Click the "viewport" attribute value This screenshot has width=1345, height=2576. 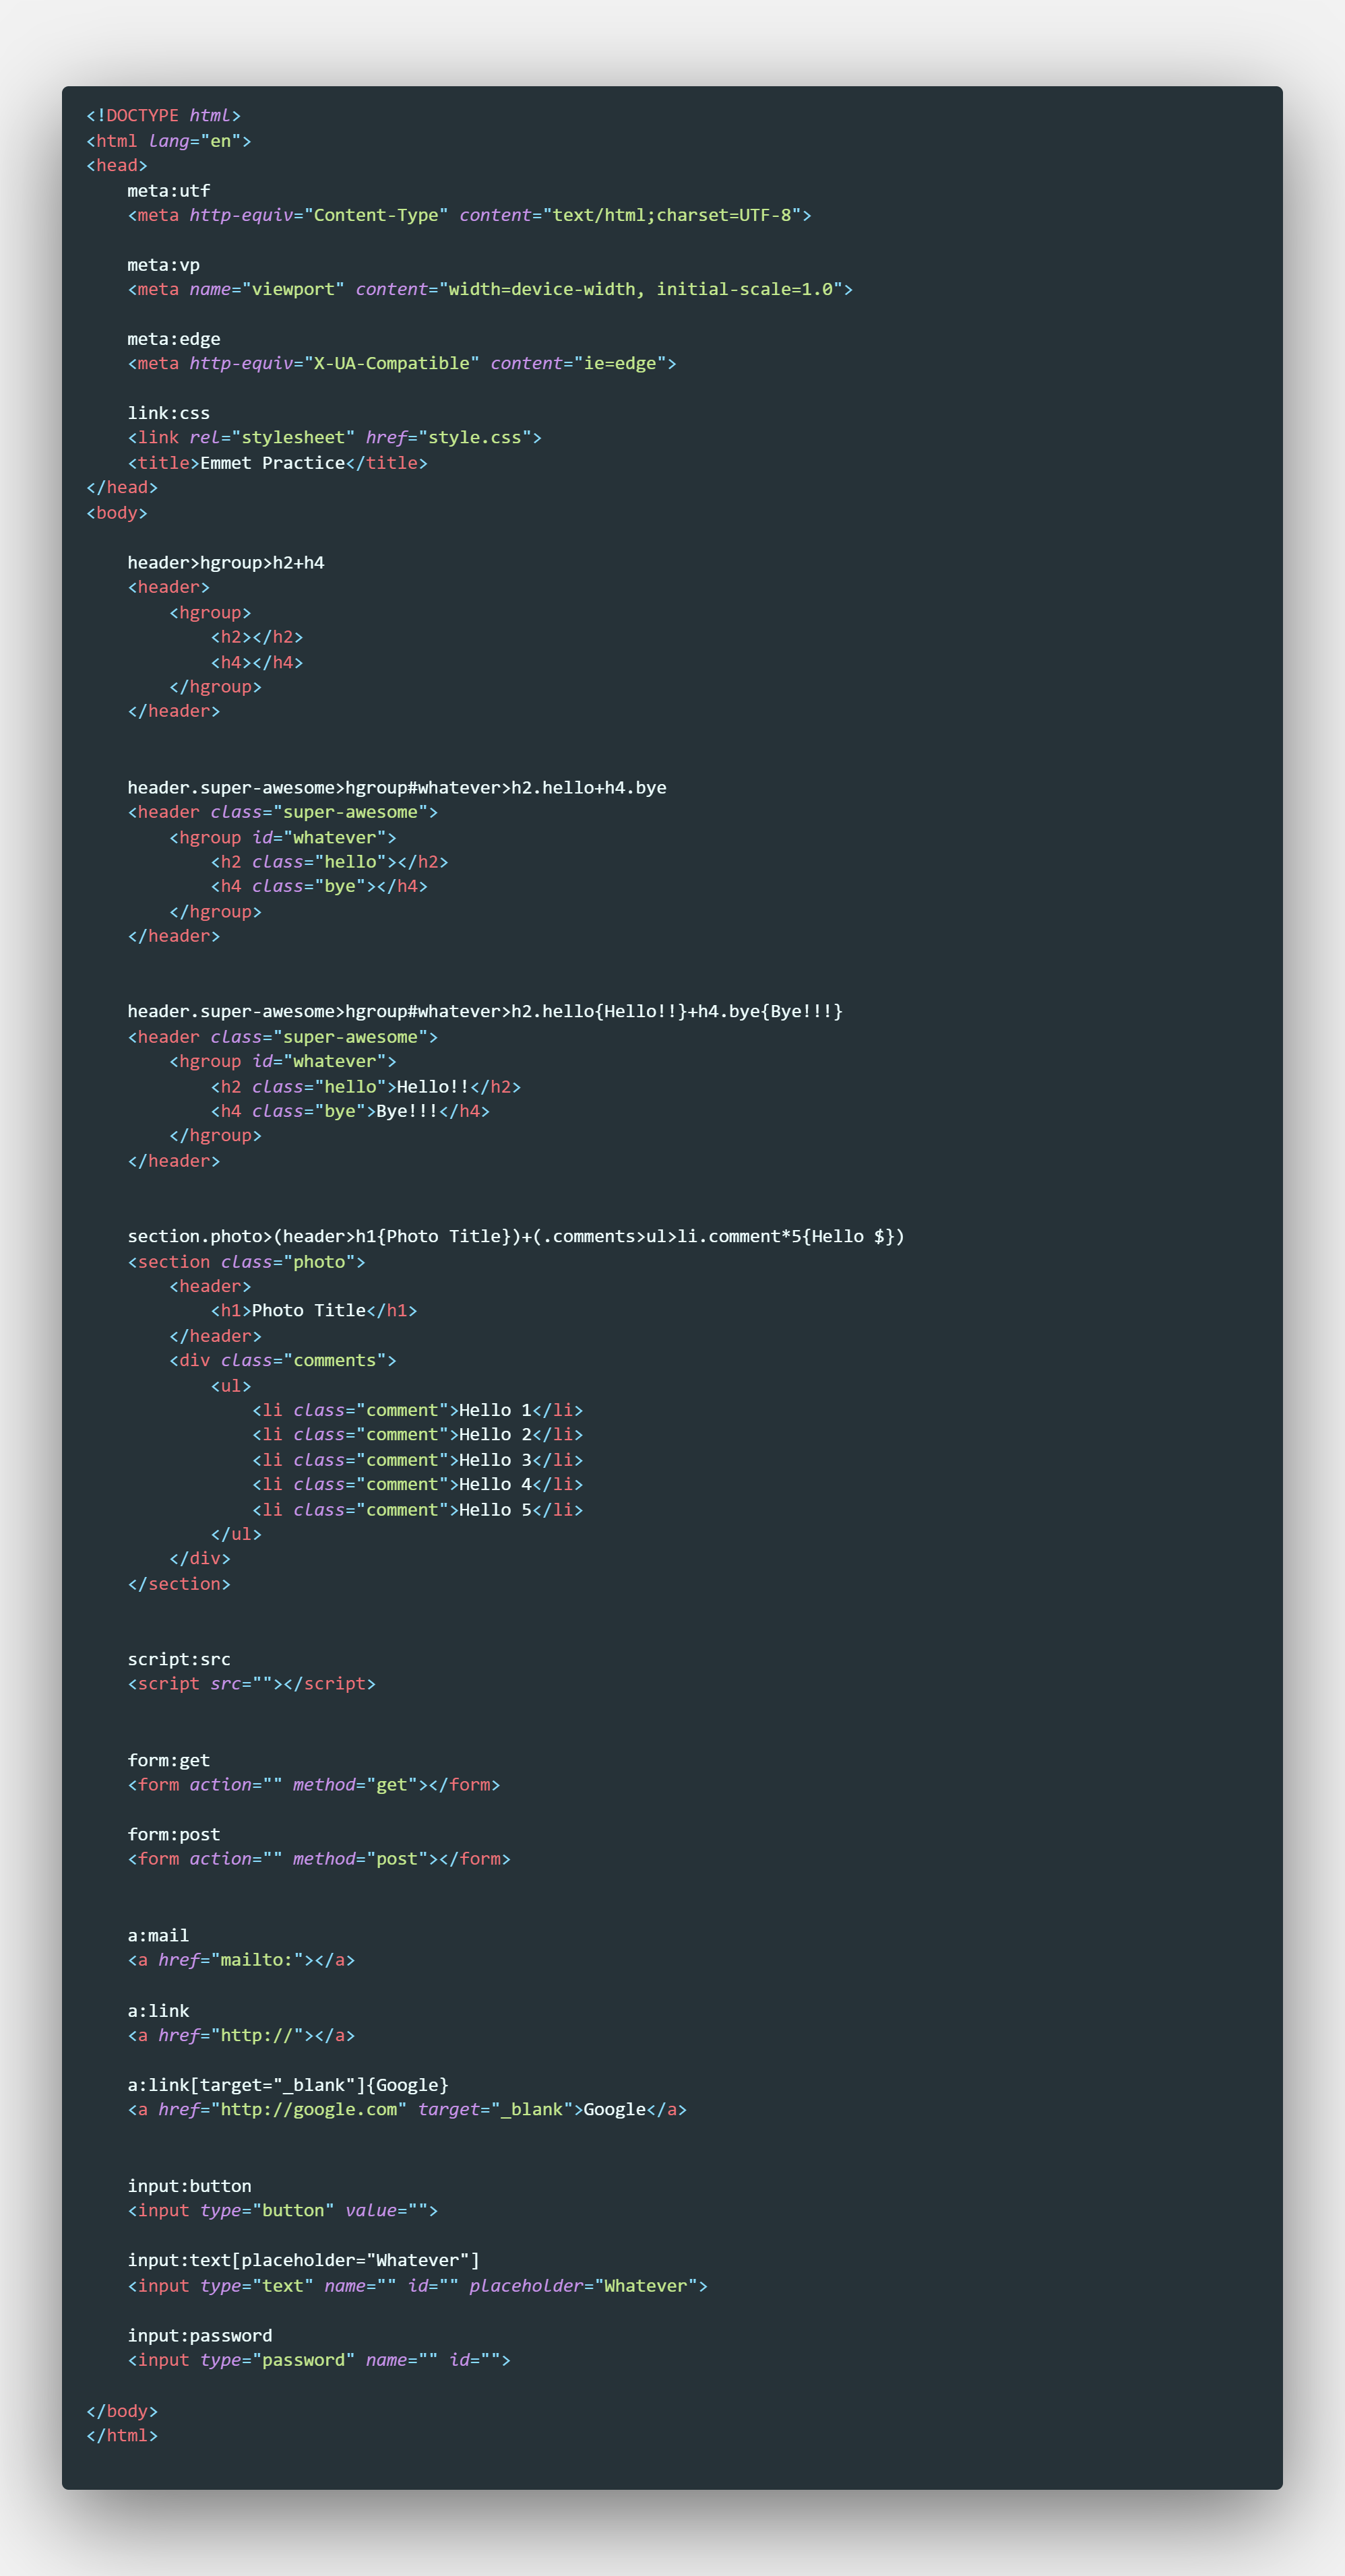click(x=292, y=289)
